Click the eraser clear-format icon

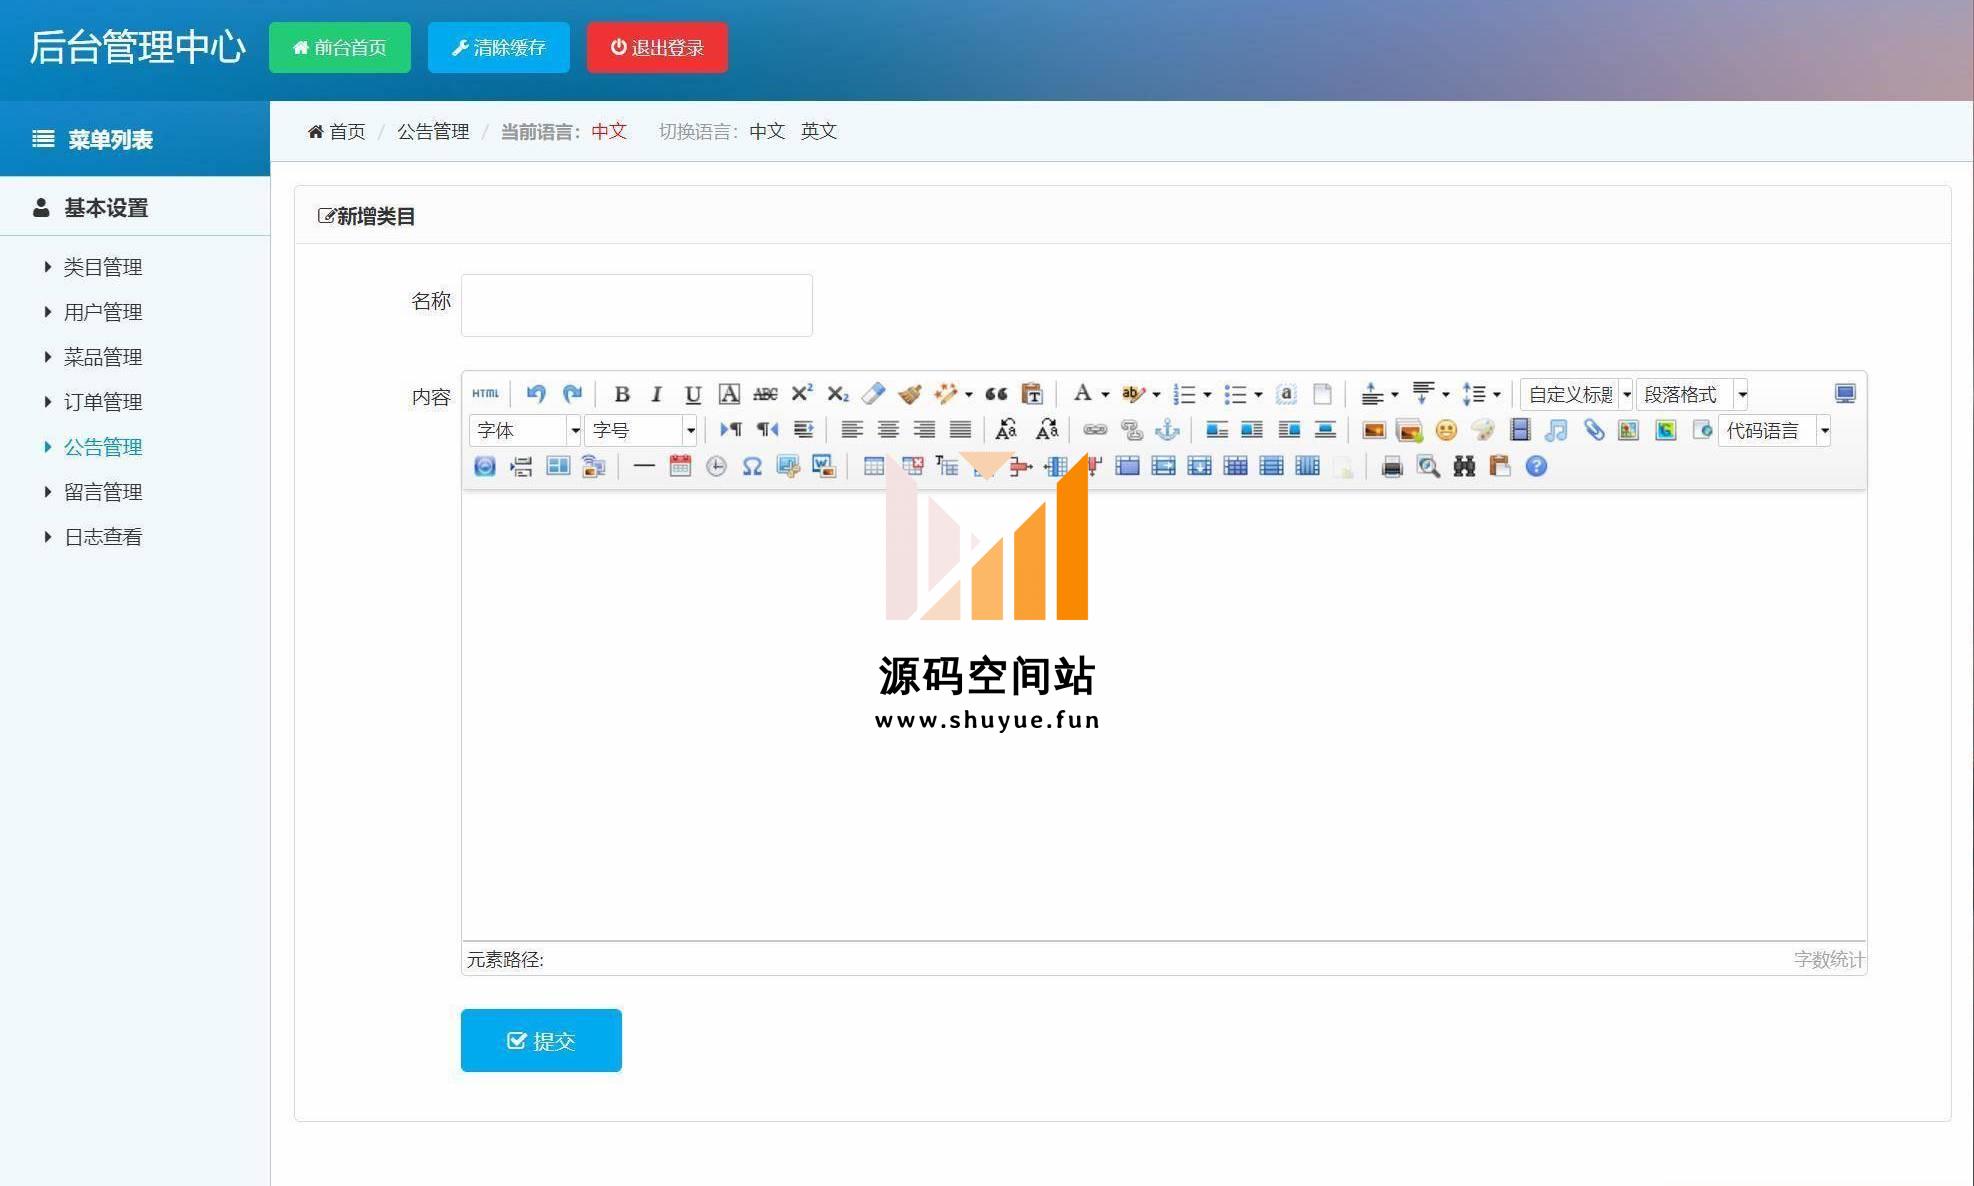pyautogui.click(x=873, y=394)
